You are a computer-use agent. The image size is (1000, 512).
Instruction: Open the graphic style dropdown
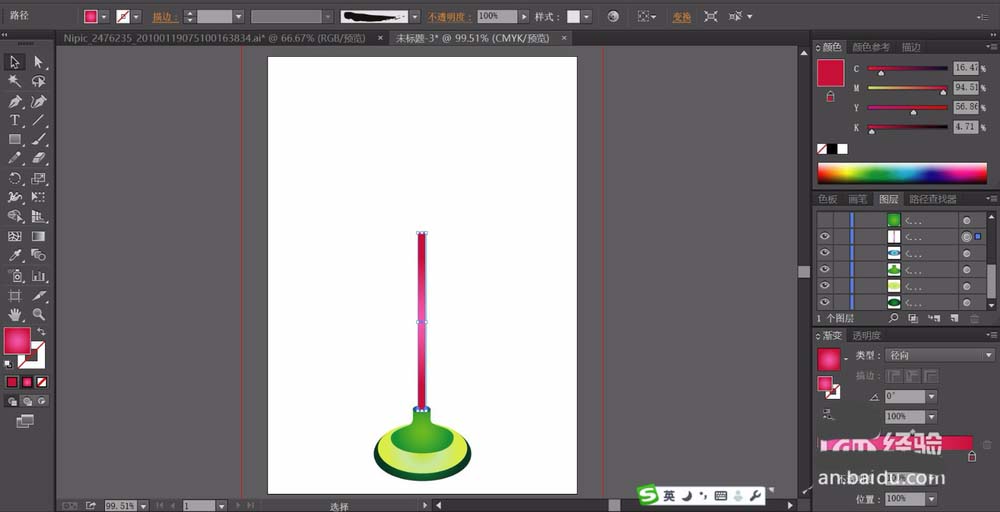click(x=587, y=17)
